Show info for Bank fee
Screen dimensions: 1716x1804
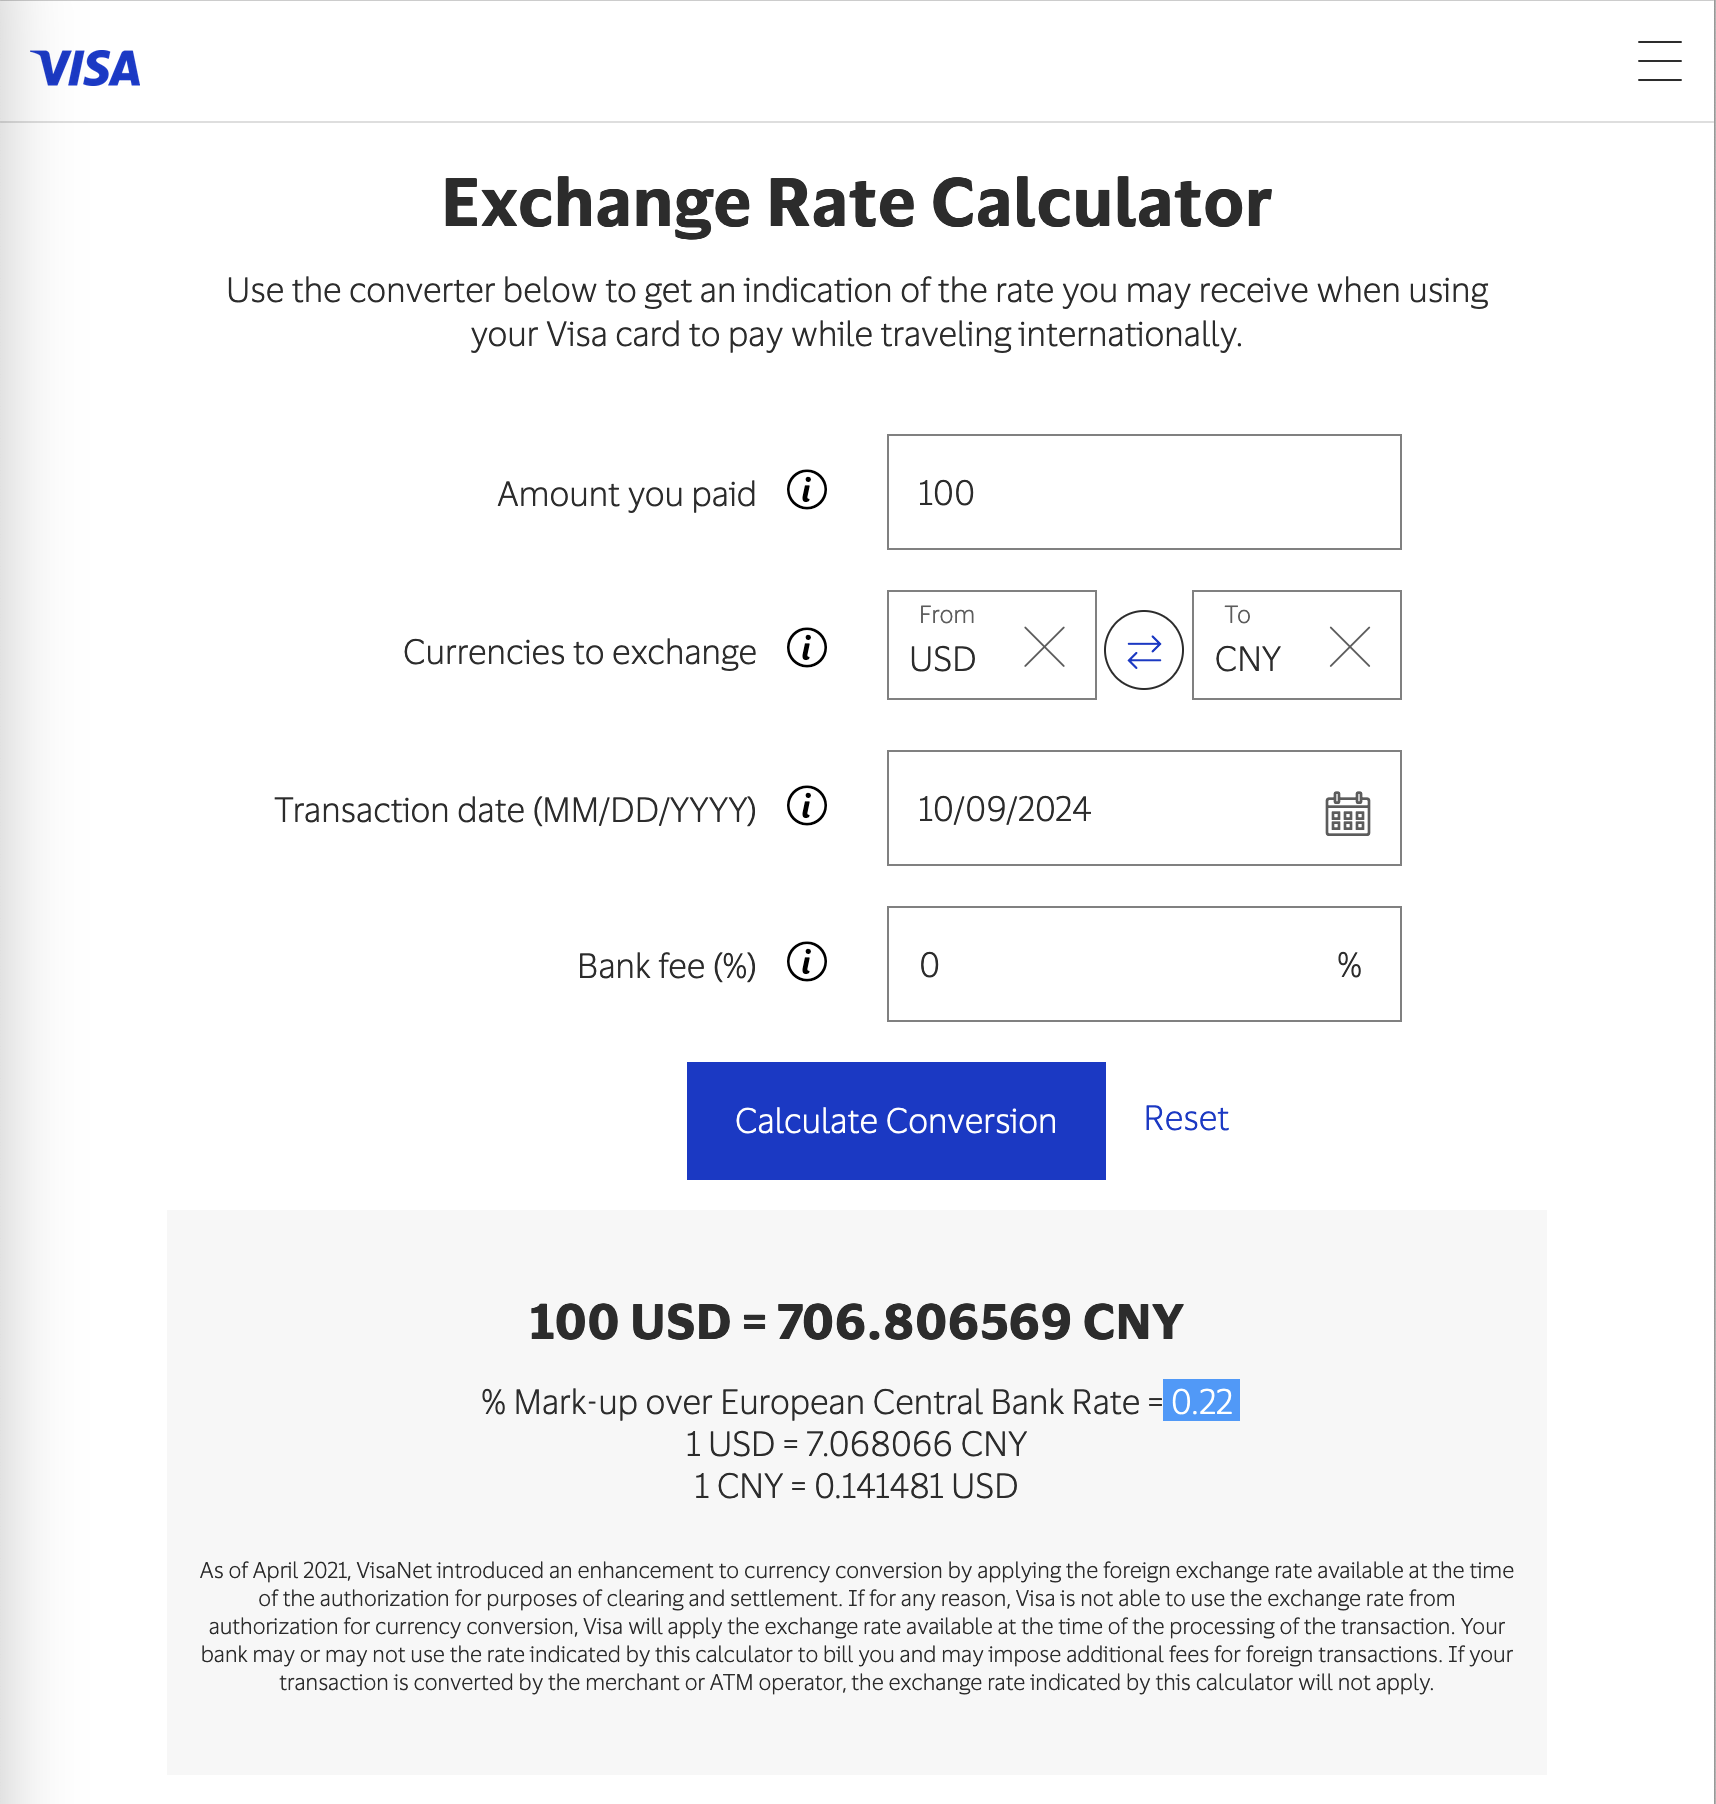point(806,962)
